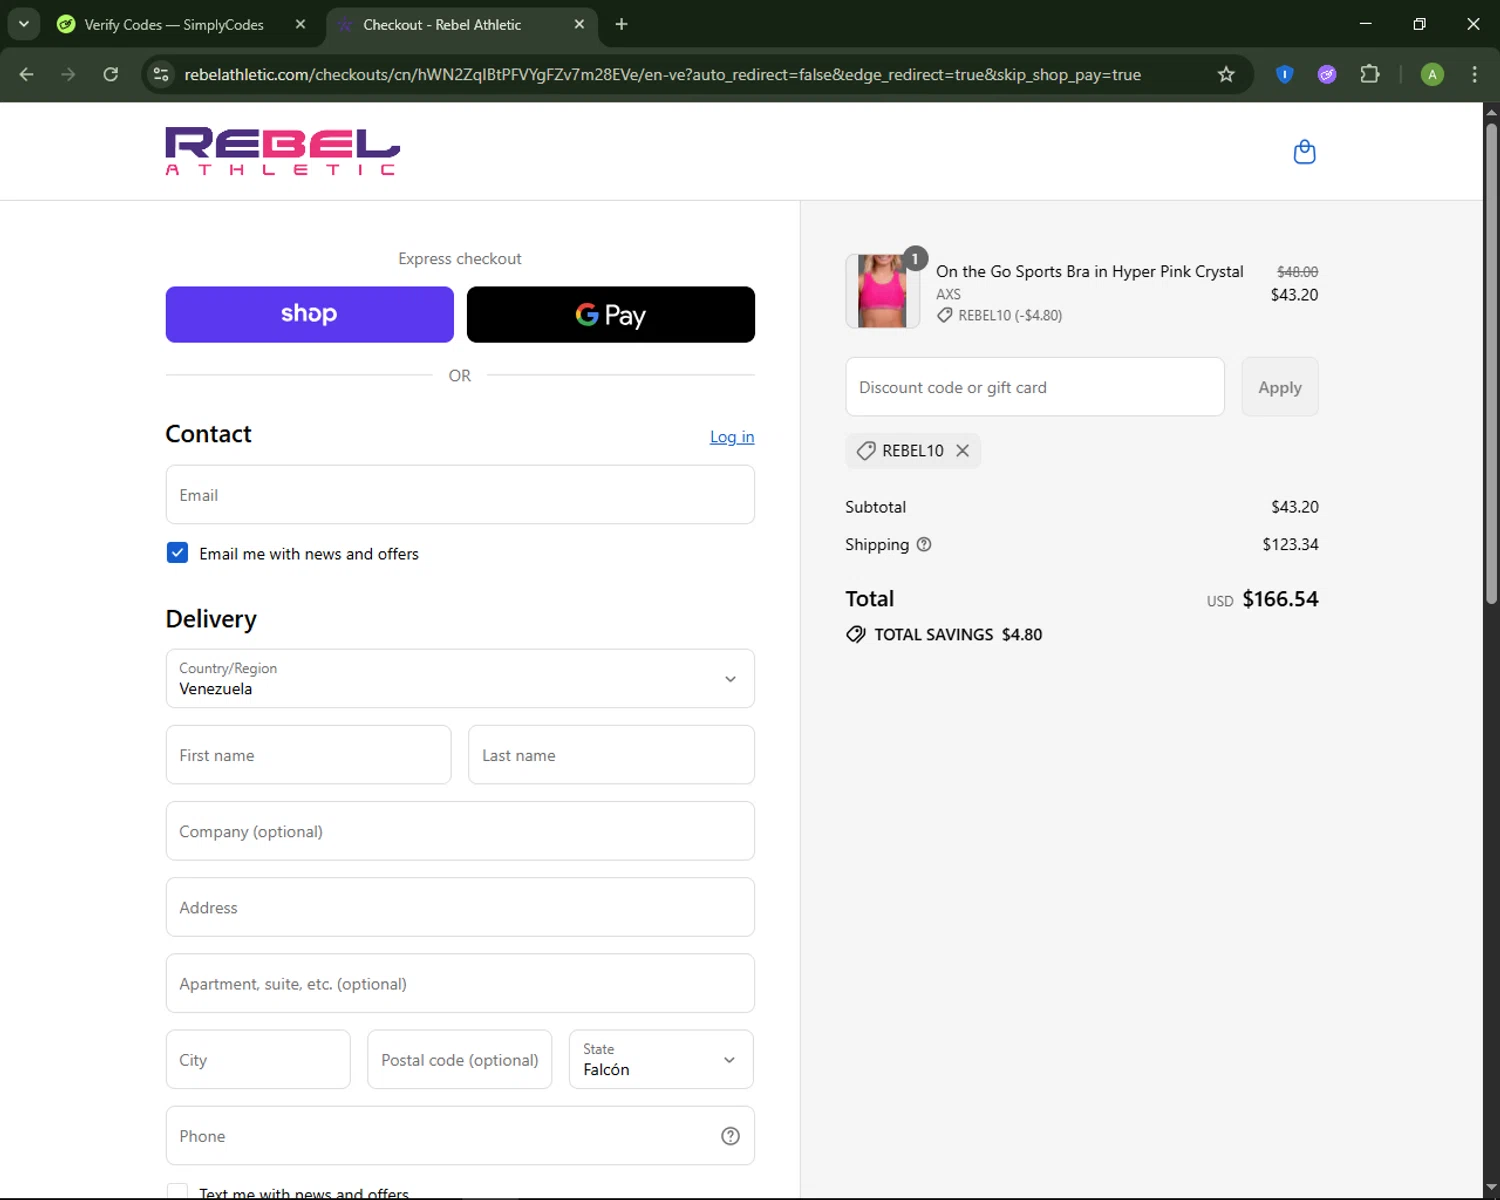Focus the Discount code or gift card field
Image resolution: width=1500 pixels, height=1200 pixels.
click(1035, 387)
